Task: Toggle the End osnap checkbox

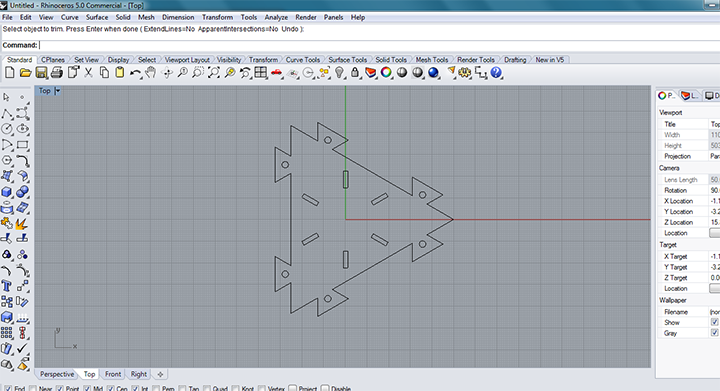Action: click(x=8, y=389)
